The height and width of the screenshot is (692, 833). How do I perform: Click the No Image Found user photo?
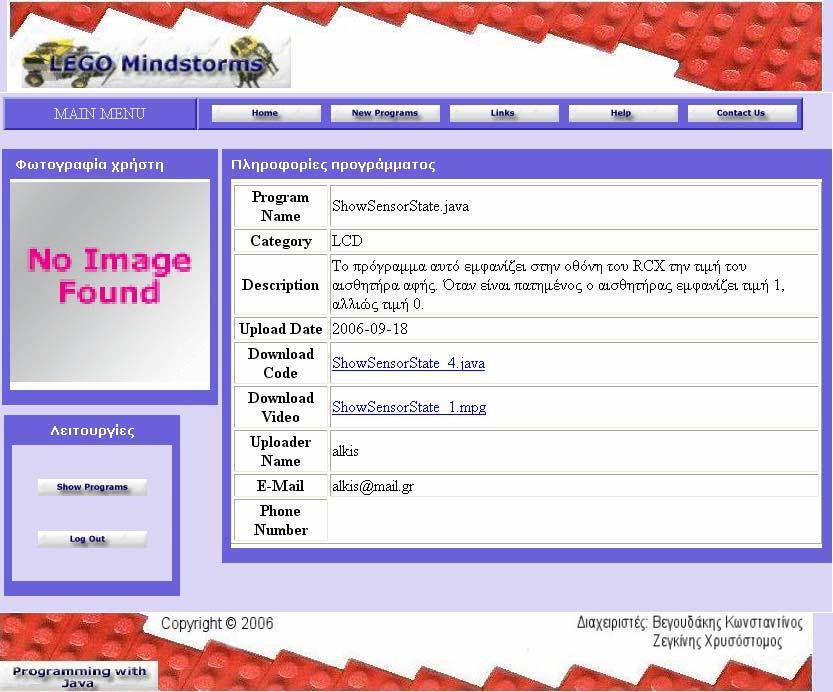(x=110, y=281)
